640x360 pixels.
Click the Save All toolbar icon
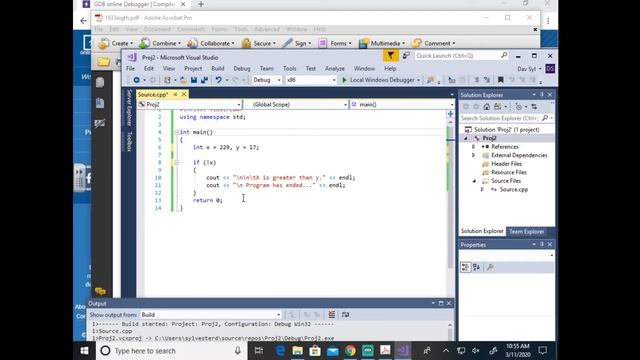(x=204, y=80)
